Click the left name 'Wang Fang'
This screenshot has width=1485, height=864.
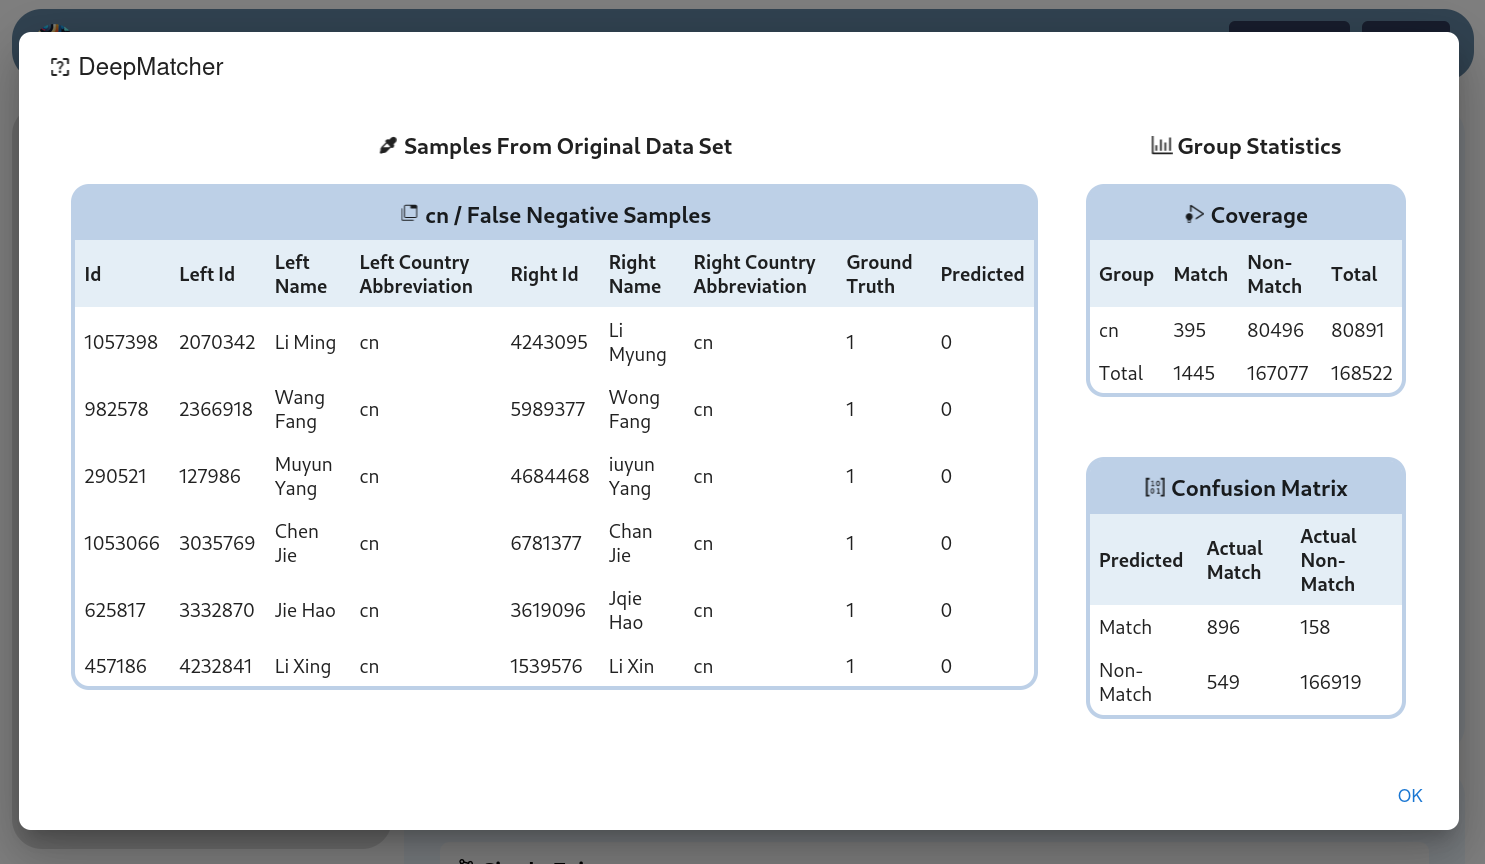pyautogui.click(x=300, y=409)
